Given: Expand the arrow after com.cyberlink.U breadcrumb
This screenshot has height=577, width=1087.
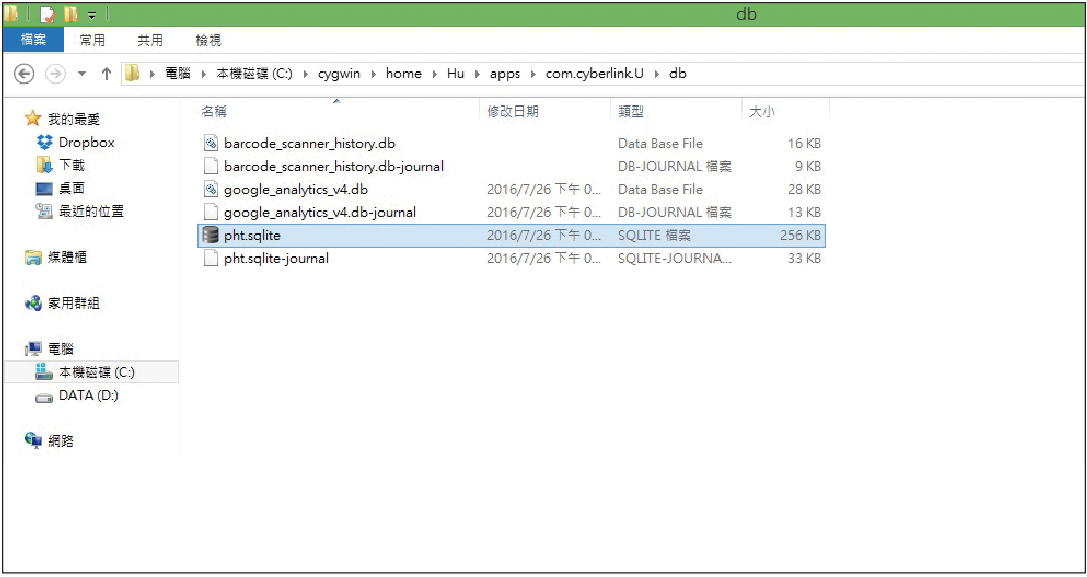Looking at the screenshot, I should pos(656,74).
